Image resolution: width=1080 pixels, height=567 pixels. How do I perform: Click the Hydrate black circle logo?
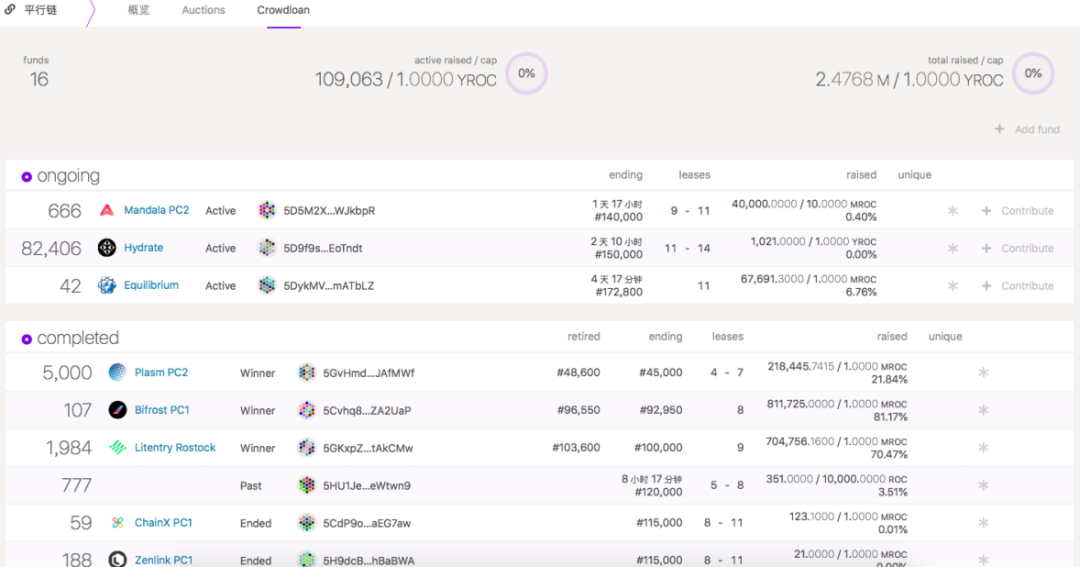click(x=107, y=247)
